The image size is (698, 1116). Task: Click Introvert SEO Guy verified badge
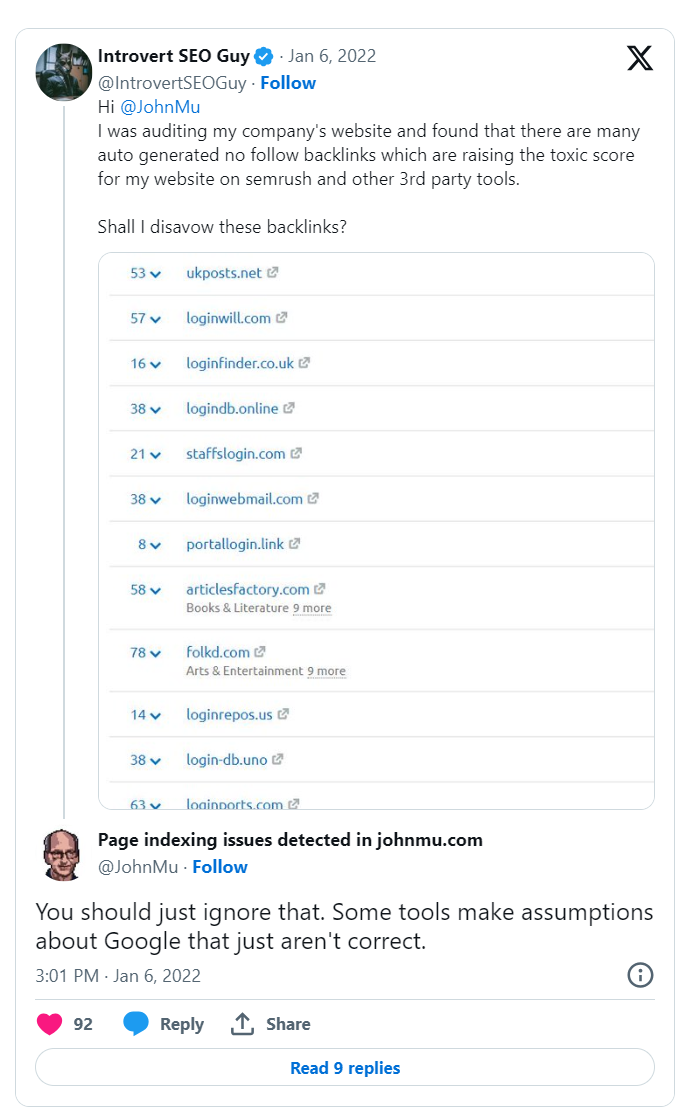tap(264, 56)
